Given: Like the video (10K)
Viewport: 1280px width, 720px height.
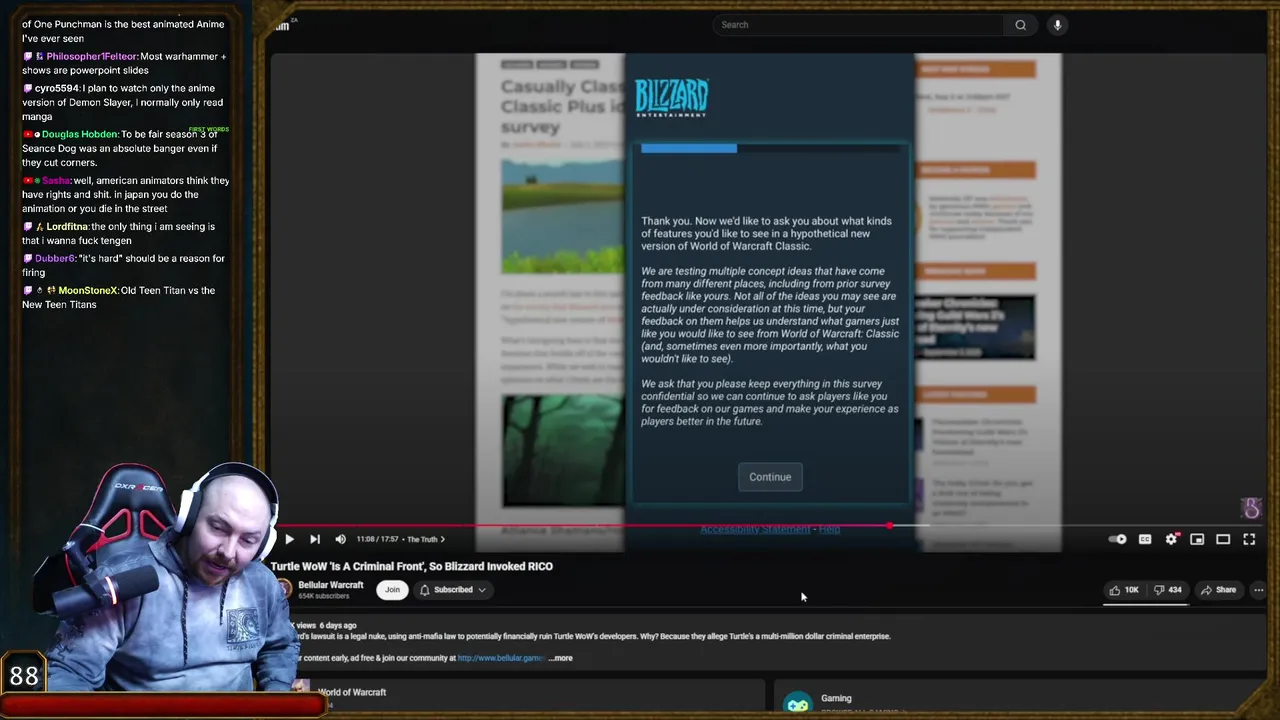Looking at the screenshot, I should (1124, 590).
